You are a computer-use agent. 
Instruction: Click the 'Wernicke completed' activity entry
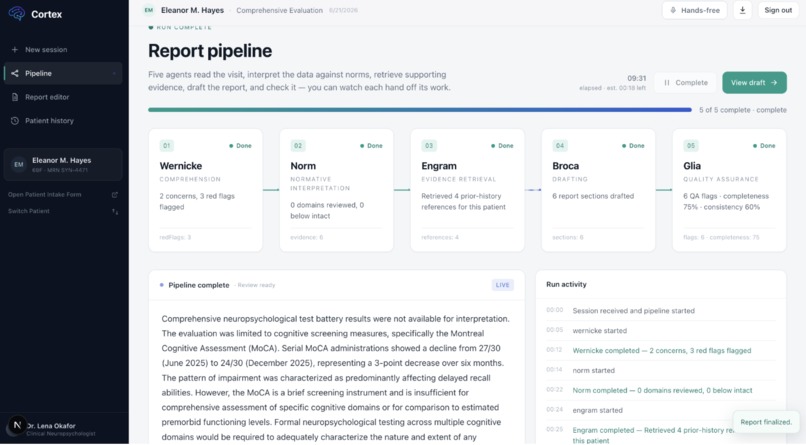662,350
